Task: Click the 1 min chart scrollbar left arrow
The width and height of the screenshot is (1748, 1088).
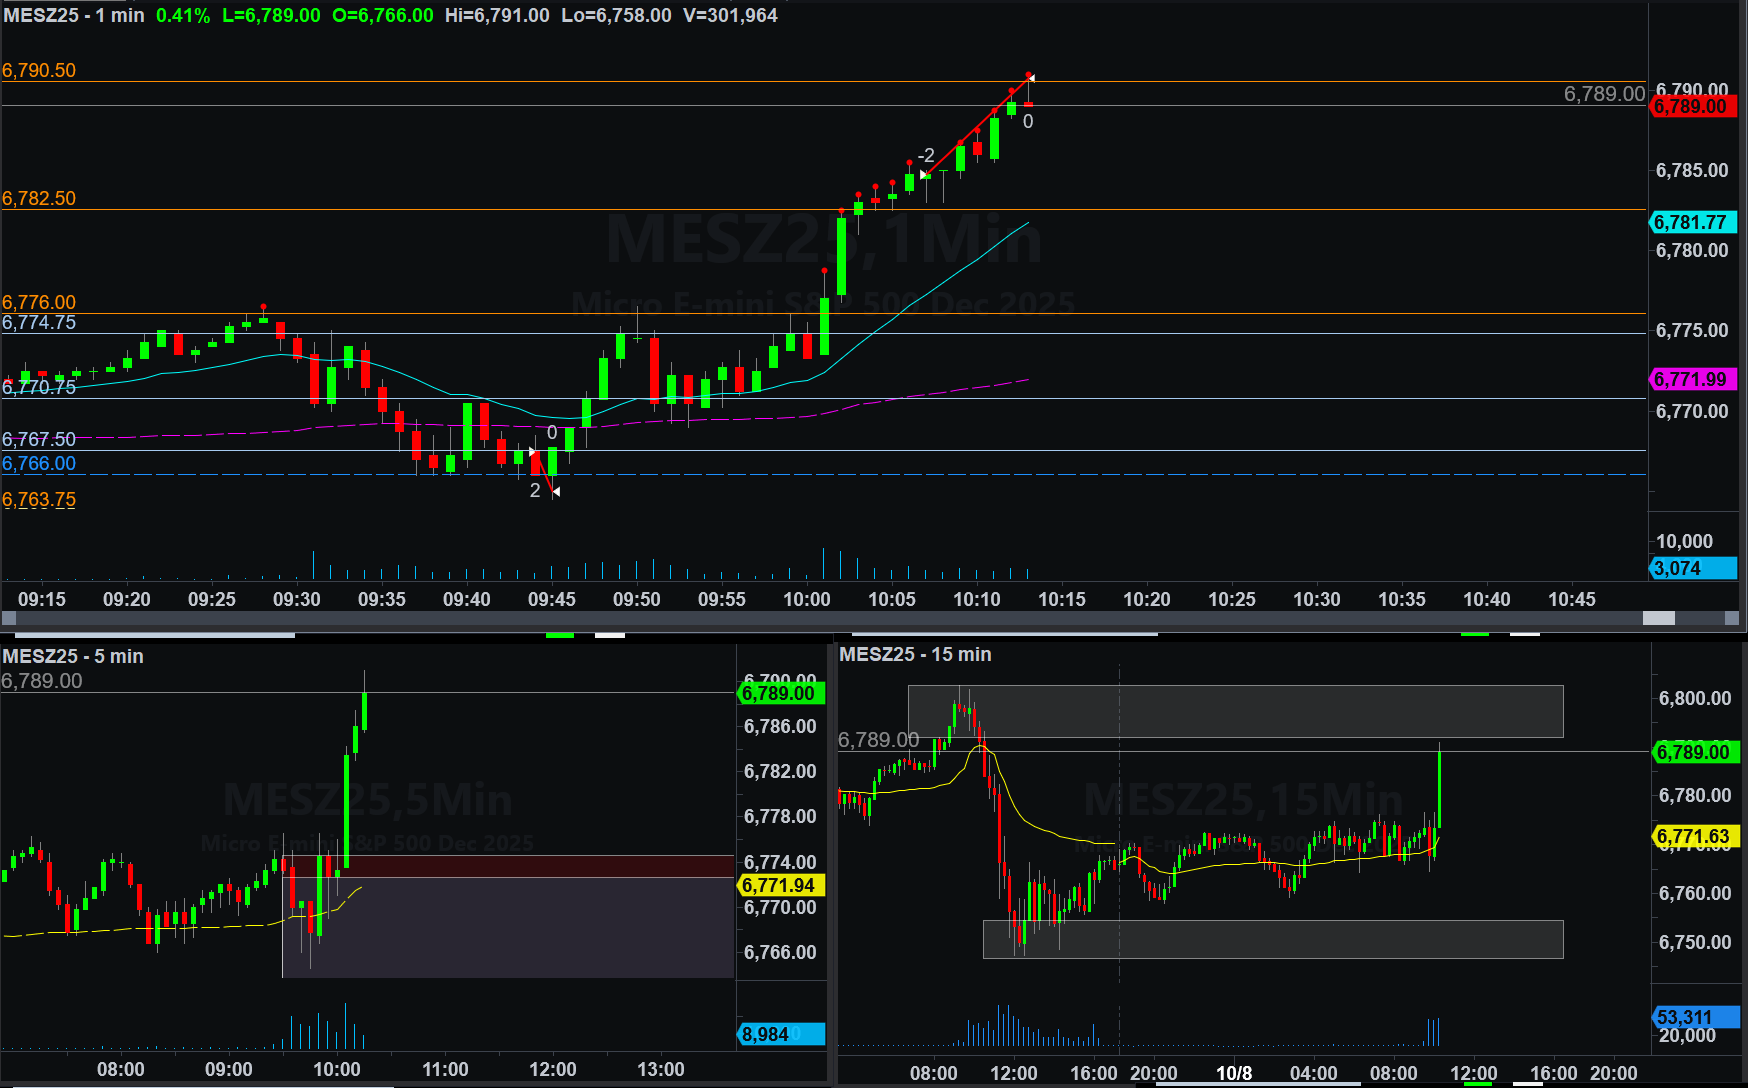Action: pos(9,618)
